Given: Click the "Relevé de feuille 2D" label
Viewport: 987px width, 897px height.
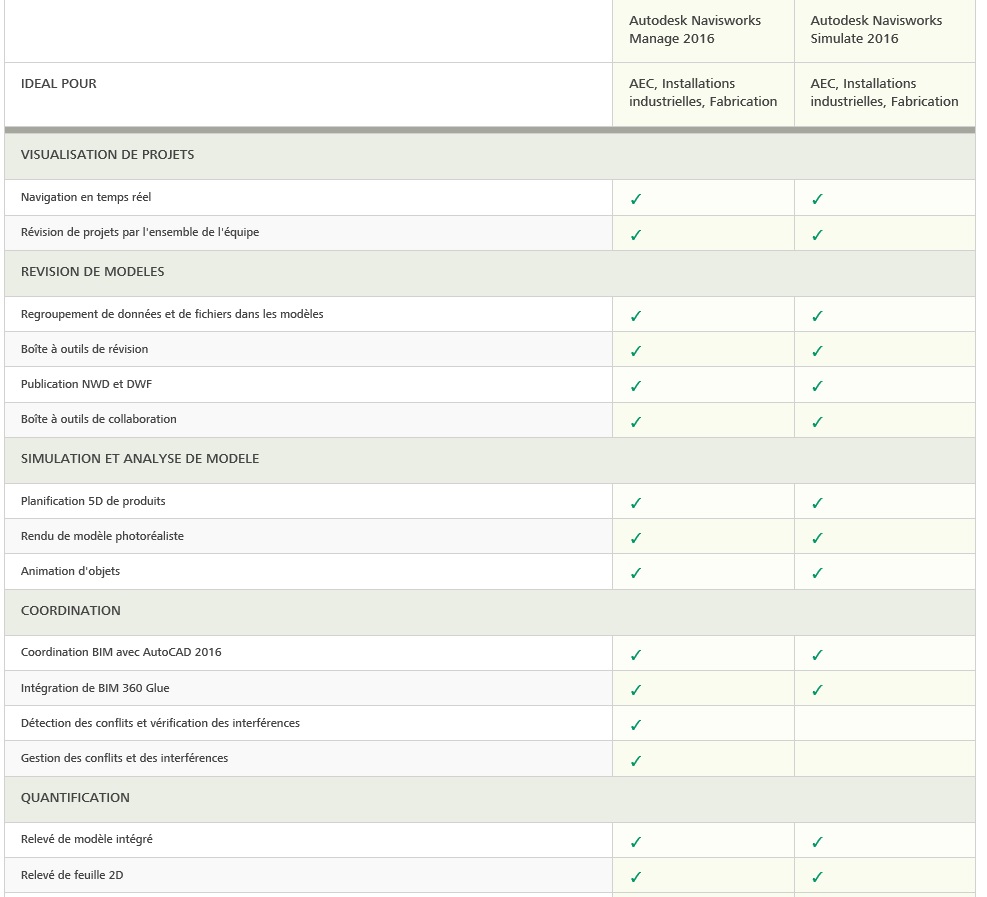Looking at the screenshot, I should [72, 875].
